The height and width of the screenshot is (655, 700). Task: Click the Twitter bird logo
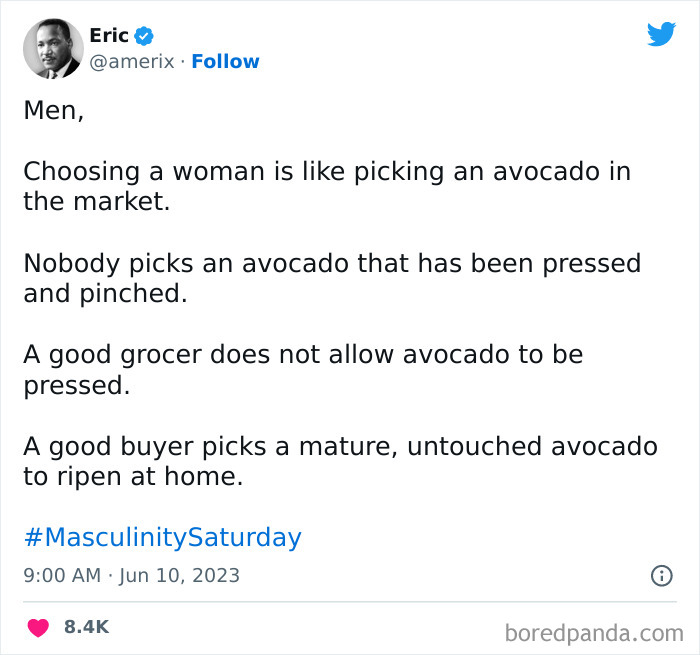[x=661, y=35]
